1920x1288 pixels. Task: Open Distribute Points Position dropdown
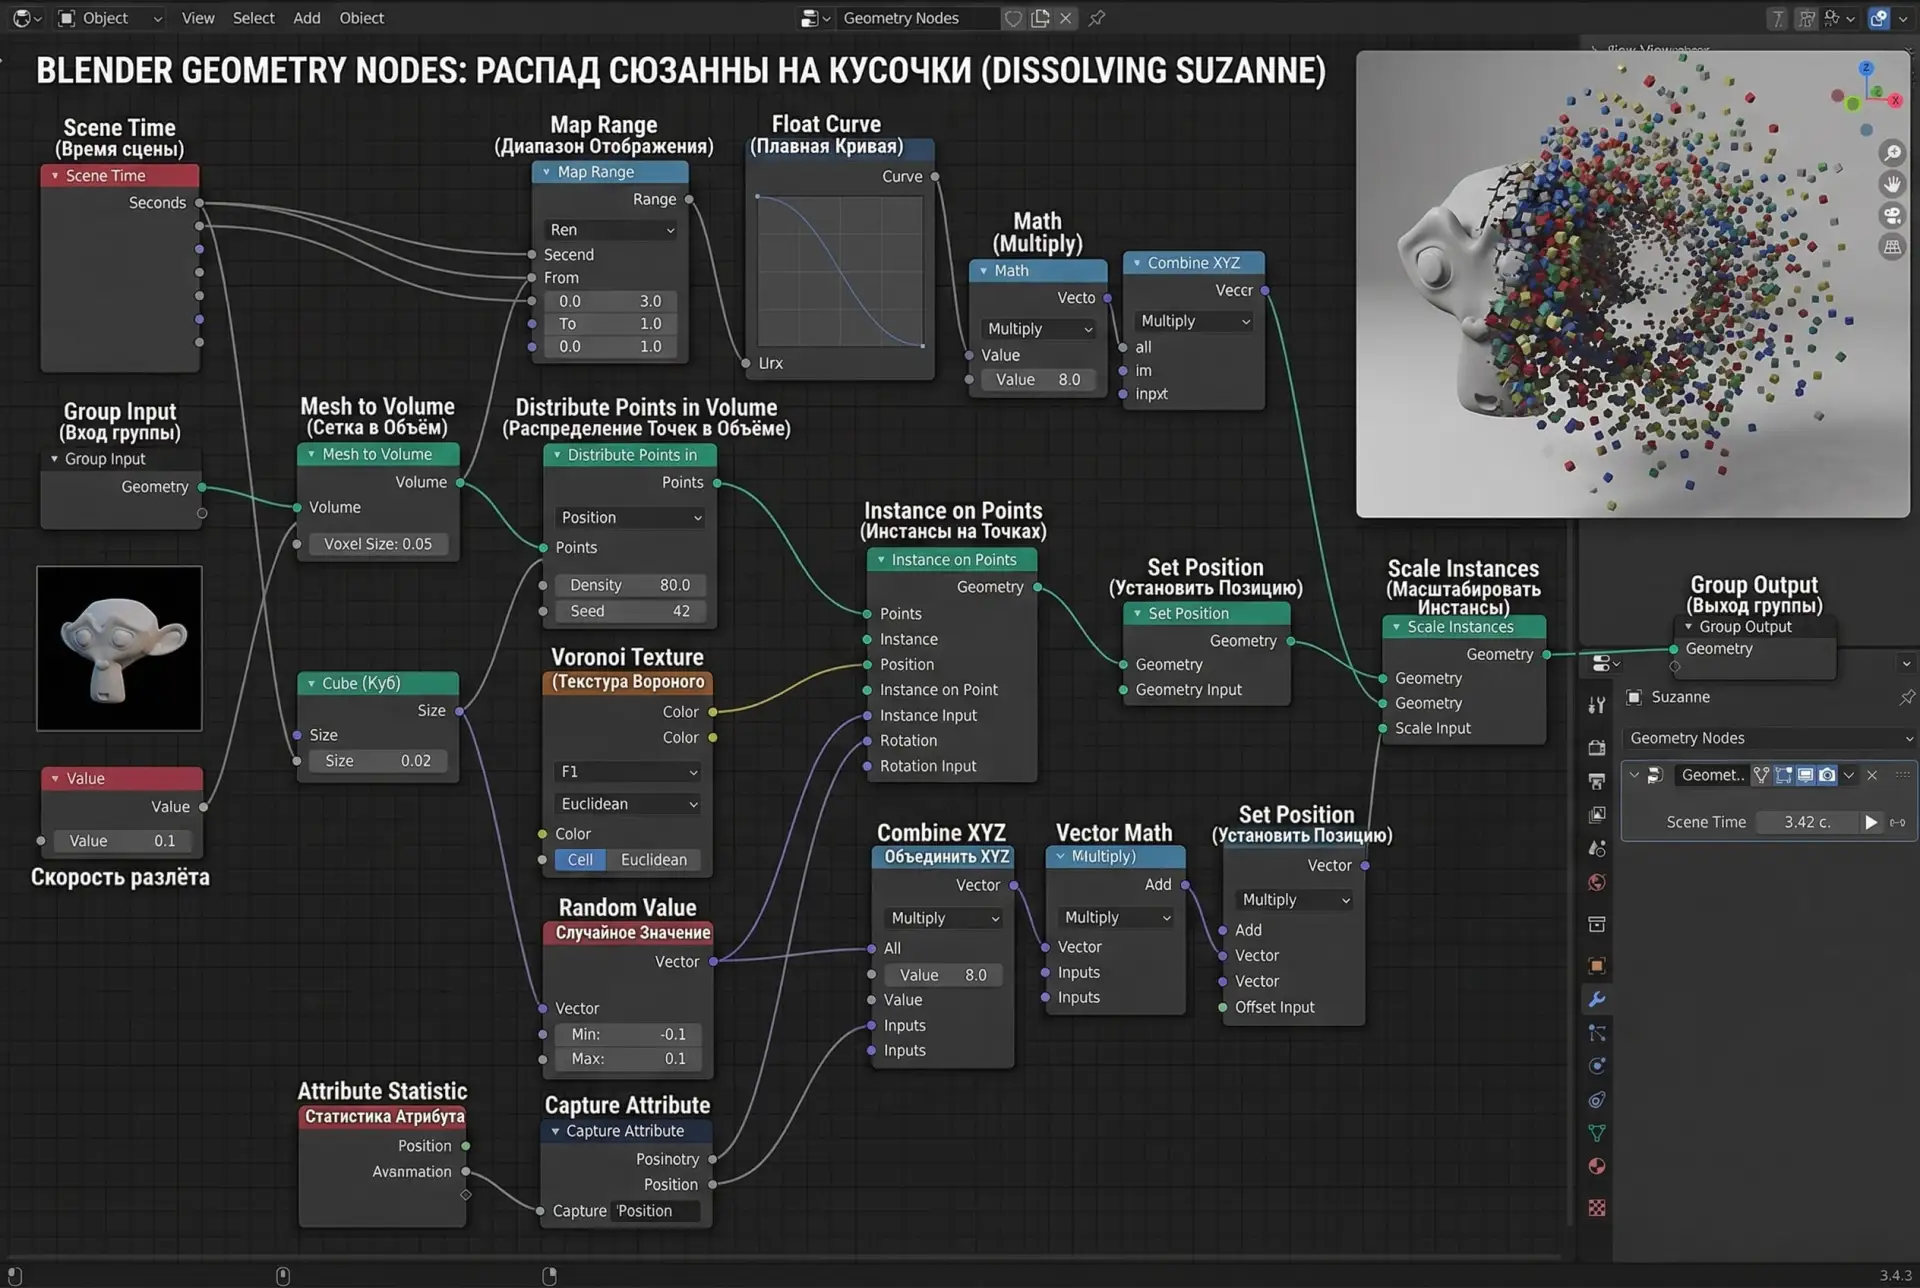(x=630, y=518)
